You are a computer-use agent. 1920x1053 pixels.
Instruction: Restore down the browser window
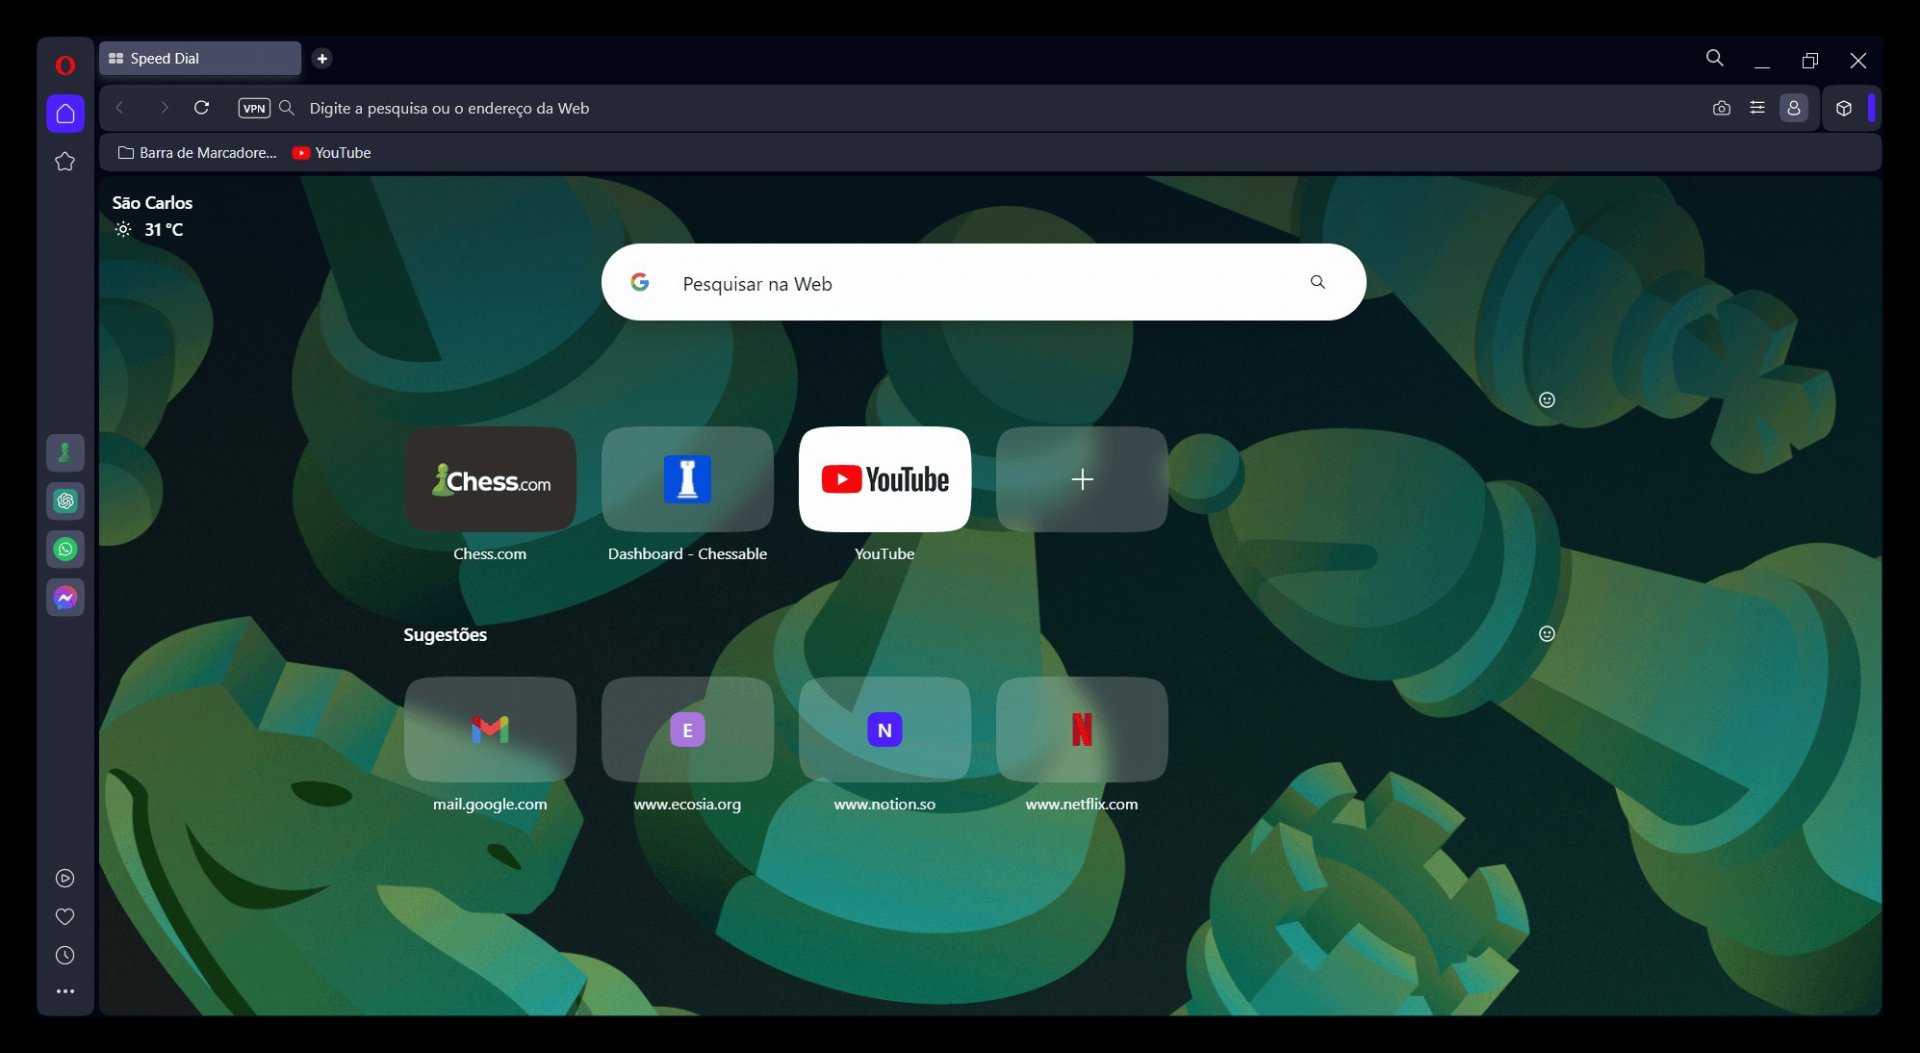(1810, 60)
